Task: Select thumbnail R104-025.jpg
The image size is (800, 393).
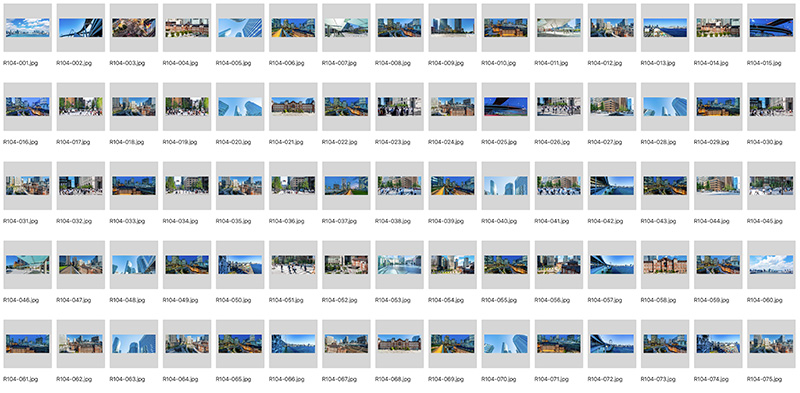Action: (x=506, y=107)
